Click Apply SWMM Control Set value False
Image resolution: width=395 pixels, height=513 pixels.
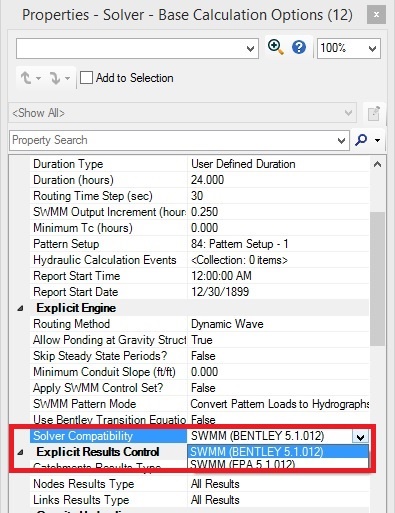[x=203, y=388]
